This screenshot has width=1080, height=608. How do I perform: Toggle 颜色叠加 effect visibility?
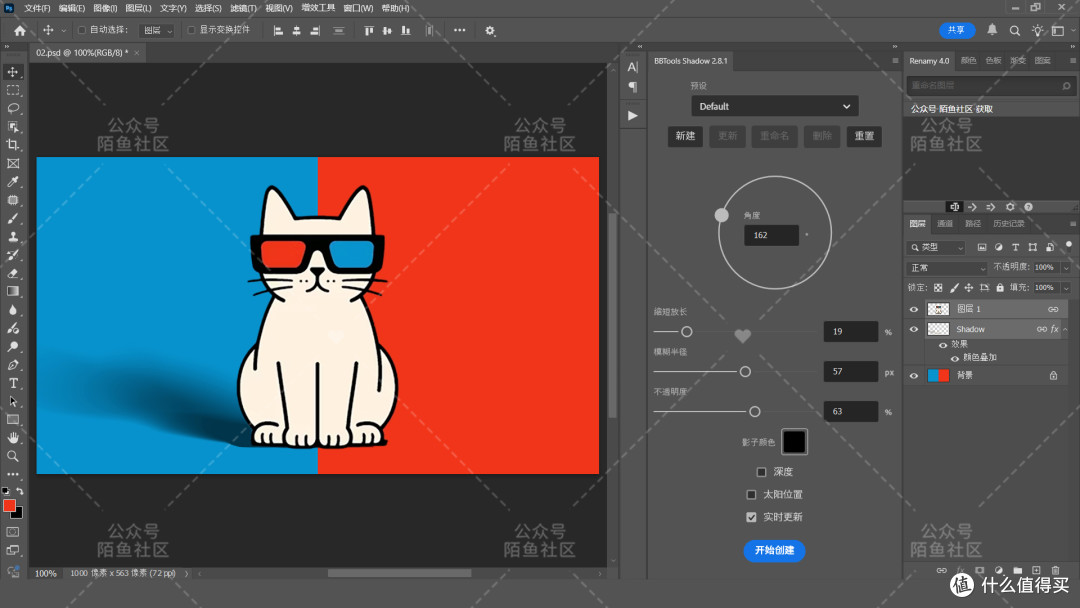[955, 358]
